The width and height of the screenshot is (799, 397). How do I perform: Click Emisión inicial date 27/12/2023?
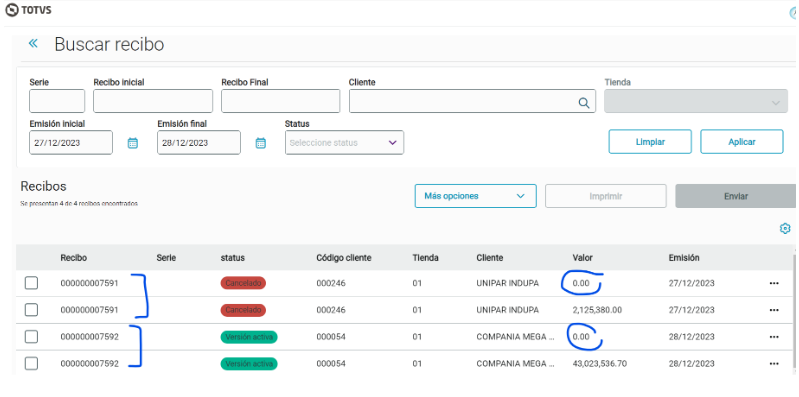click(71, 143)
